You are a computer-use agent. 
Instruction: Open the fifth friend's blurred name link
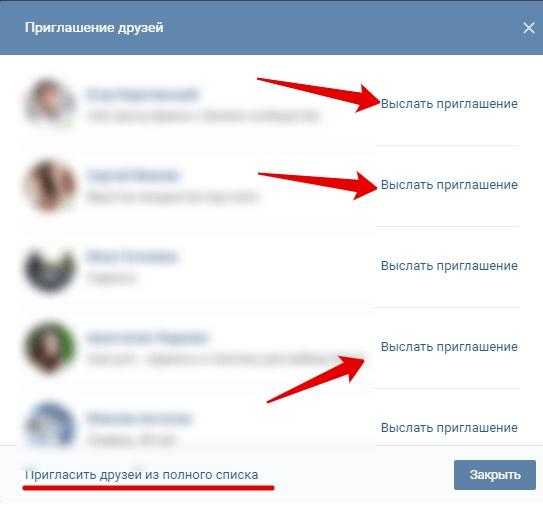click(139, 418)
